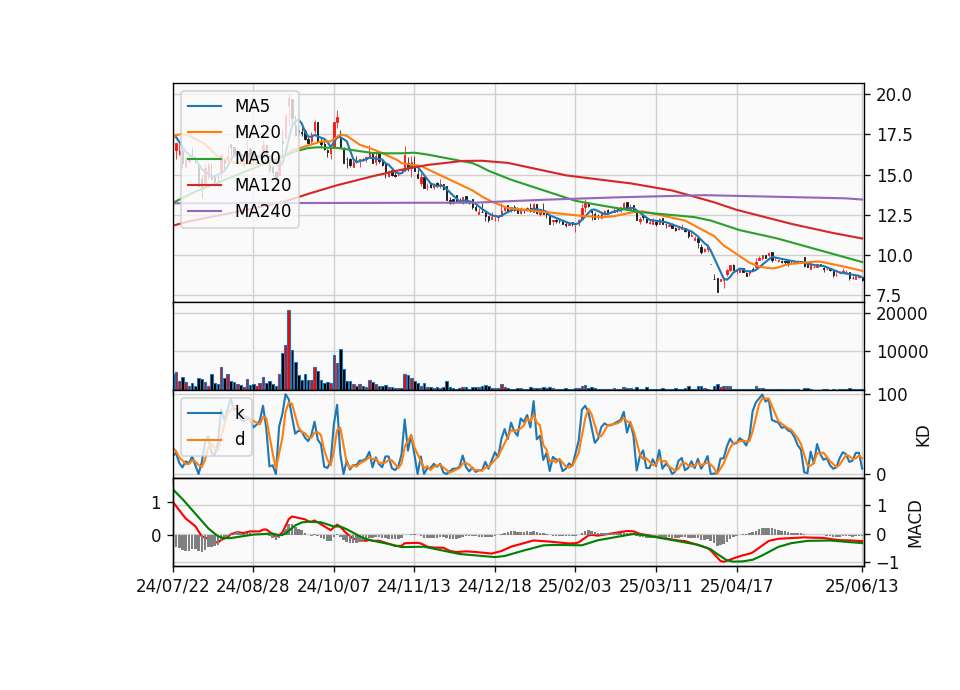Click the 25/03/11 date axis label
Screen dimensions: 960x690
(x=656, y=586)
